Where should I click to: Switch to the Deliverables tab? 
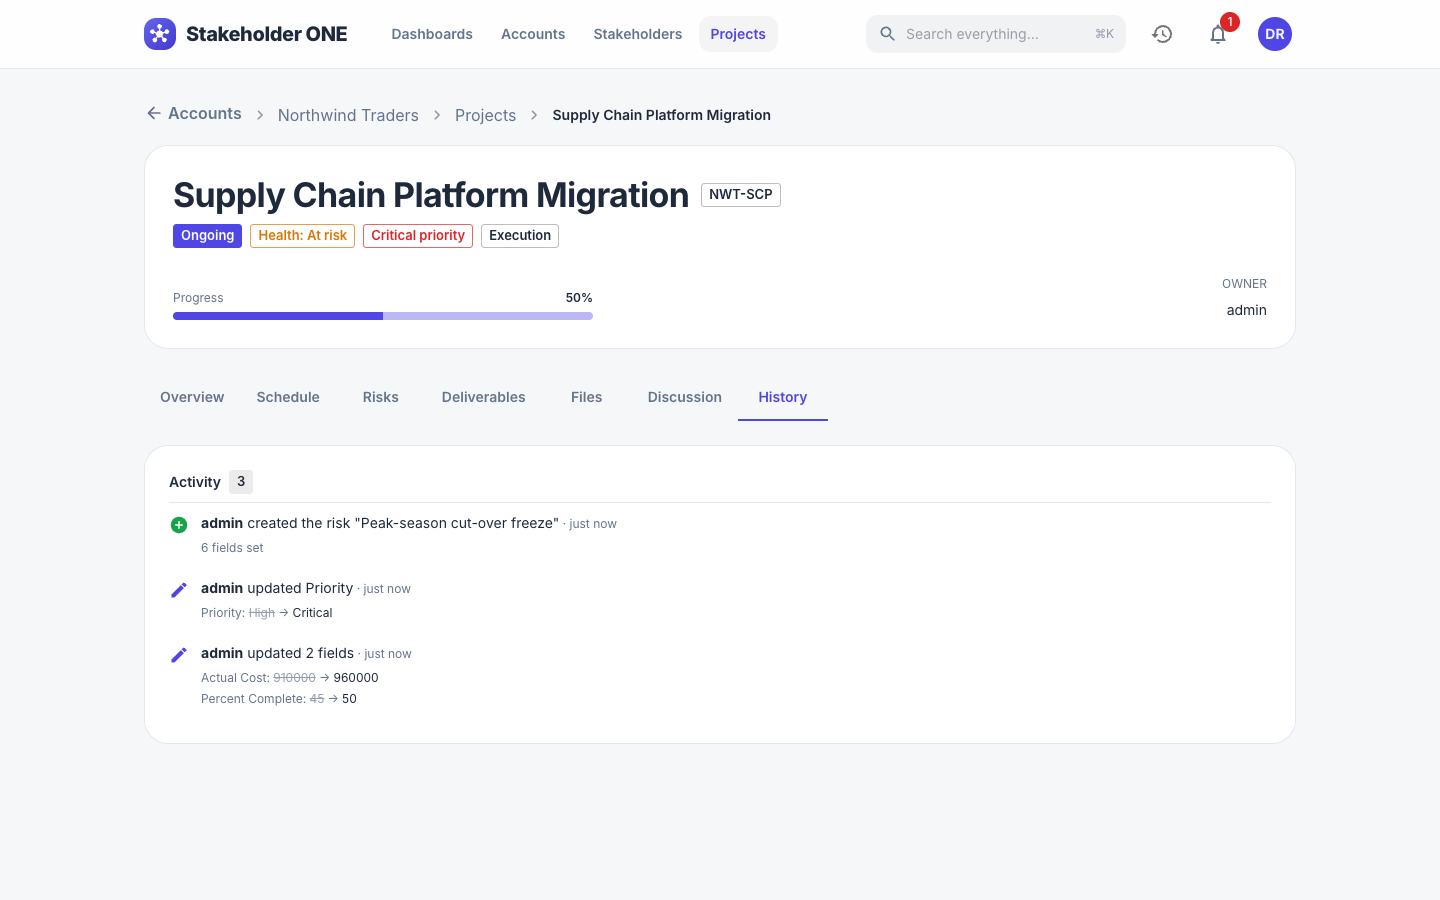pyautogui.click(x=484, y=397)
